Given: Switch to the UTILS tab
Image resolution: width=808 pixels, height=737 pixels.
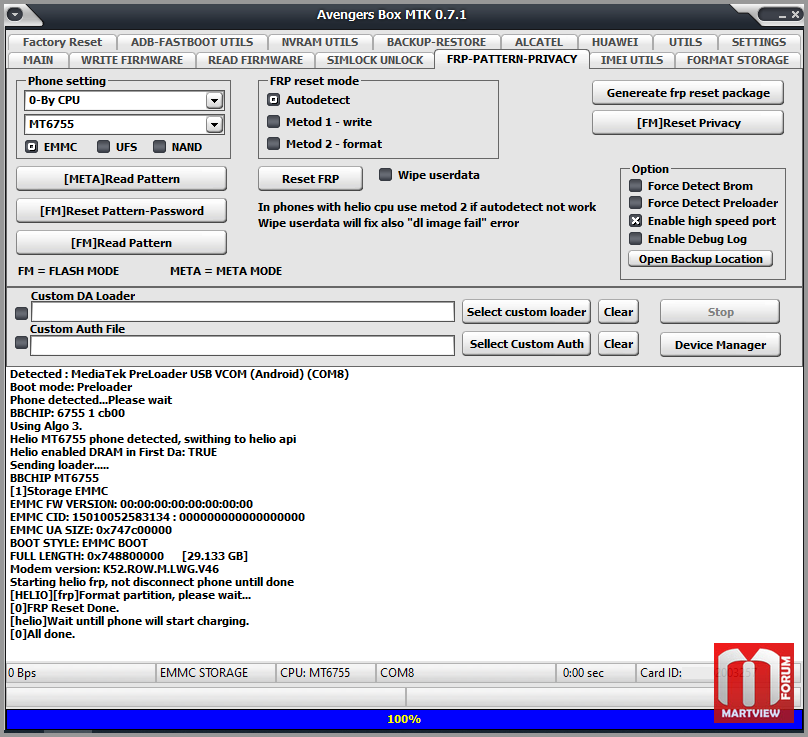Looking at the screenshot, I should 685,42.
